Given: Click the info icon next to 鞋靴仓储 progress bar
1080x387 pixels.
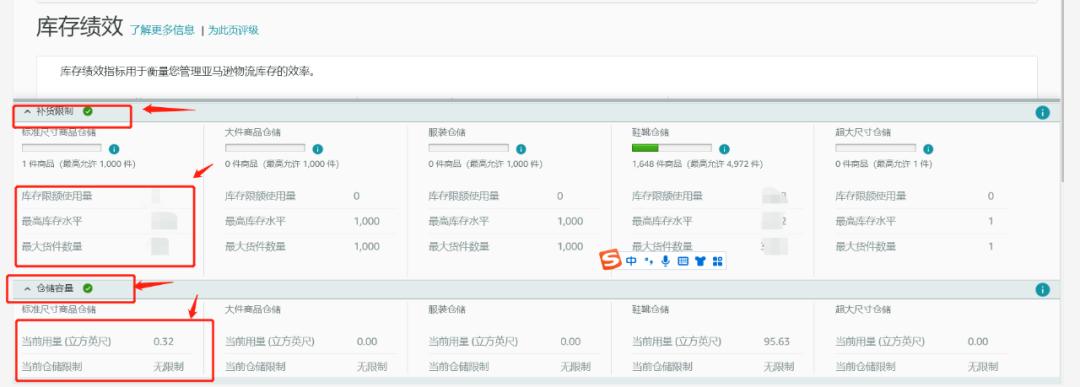Looking at the screenshot, I should tap(725, 149).
